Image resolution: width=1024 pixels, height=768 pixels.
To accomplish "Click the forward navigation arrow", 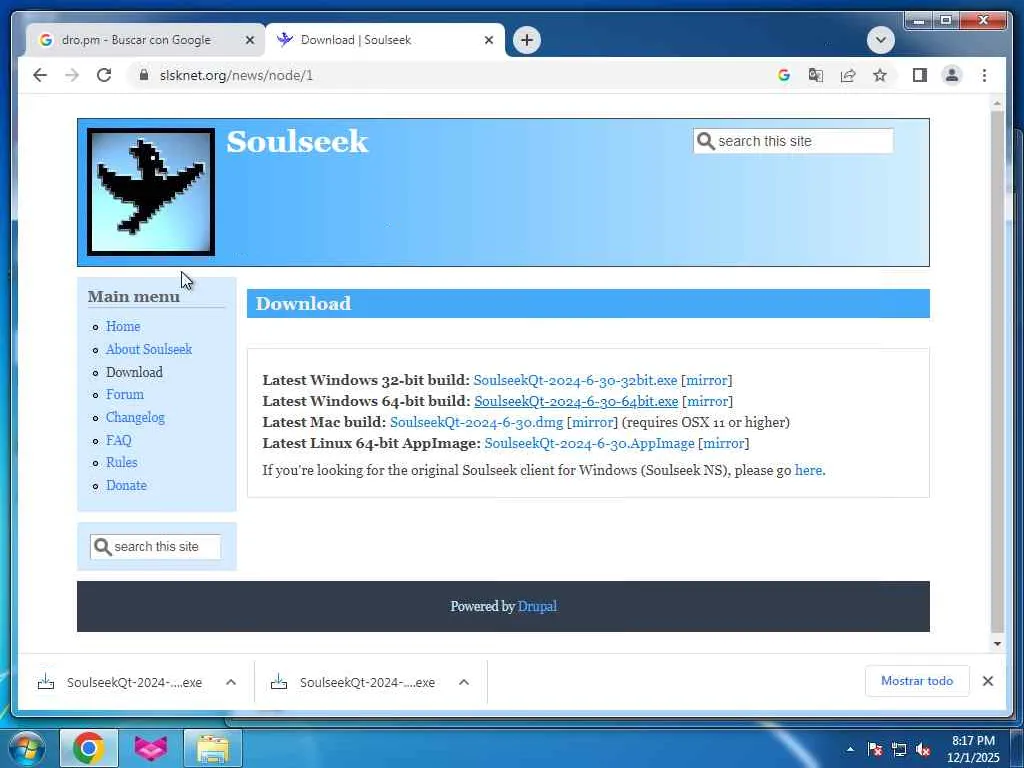I will click(x=72, y=75).
